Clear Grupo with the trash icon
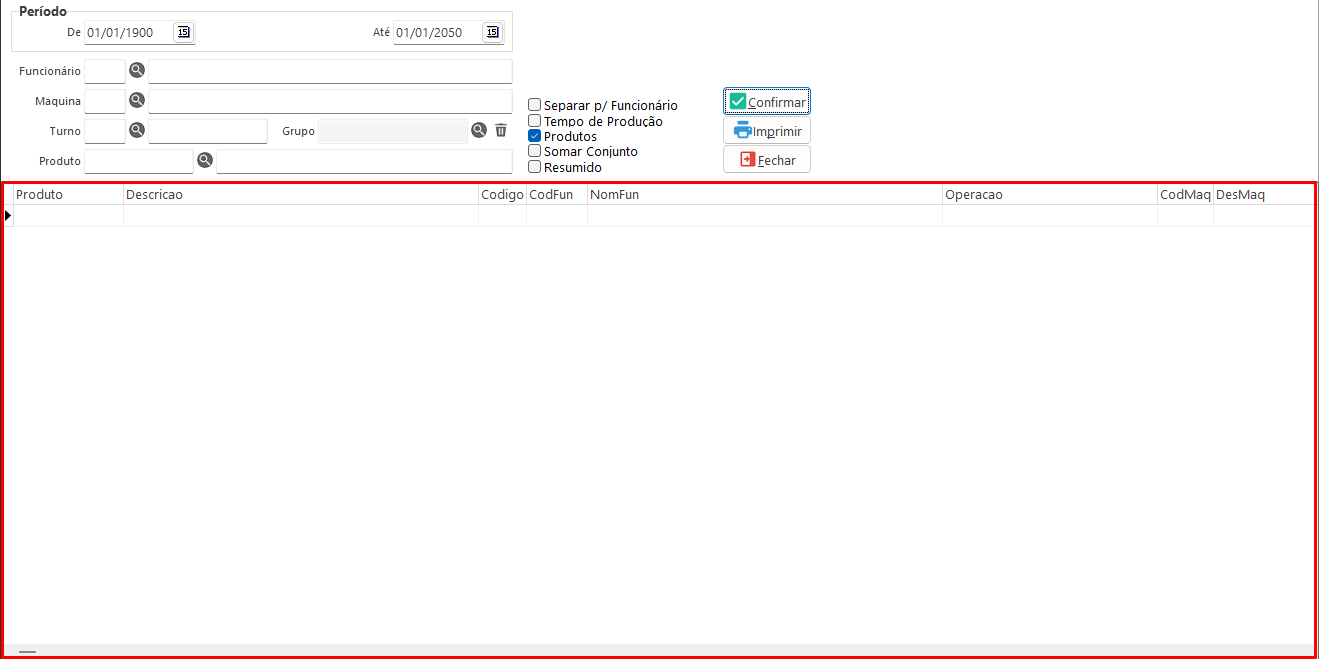The height and width of the screenshot is (659, 1319). (501, 130)
